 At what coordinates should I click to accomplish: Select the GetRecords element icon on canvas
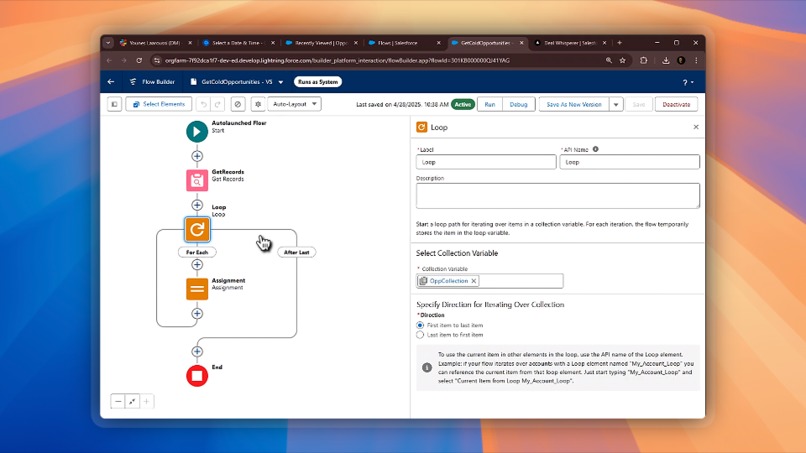click(x=197, y=180)
